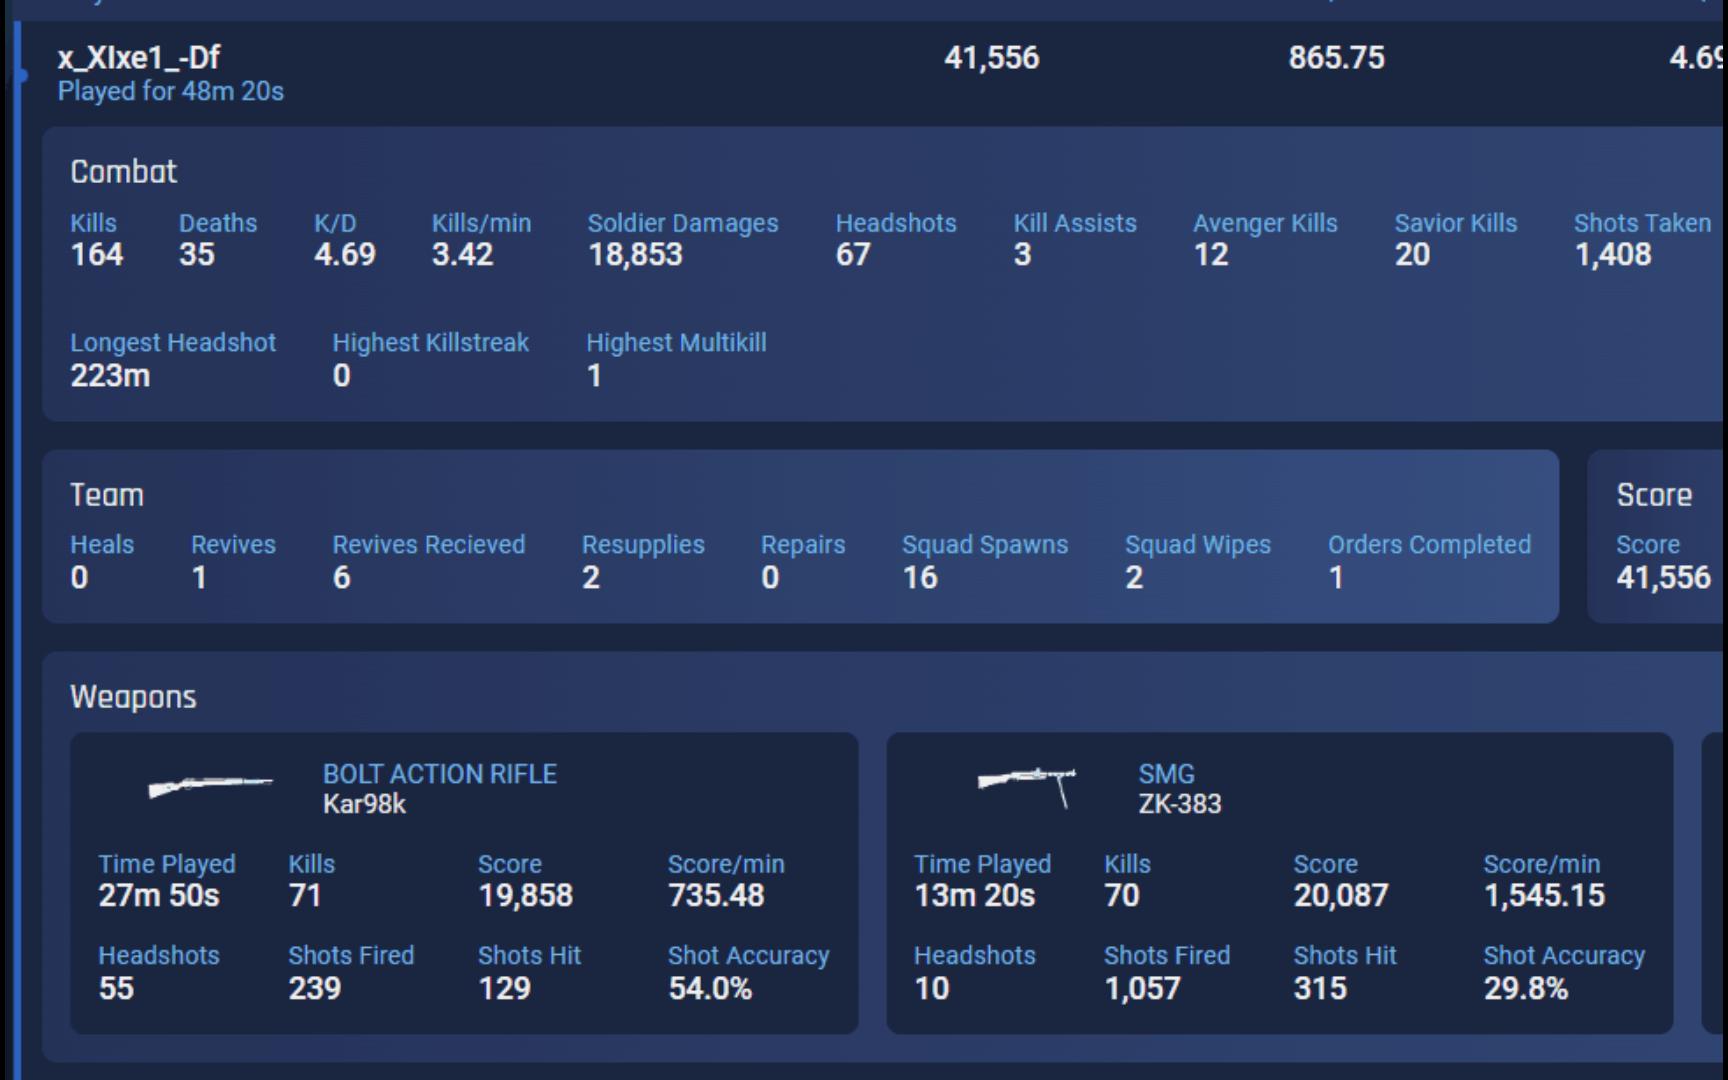Click the Team section heading
This screenshot has height=1080, width=1728.
pos(107,495)
